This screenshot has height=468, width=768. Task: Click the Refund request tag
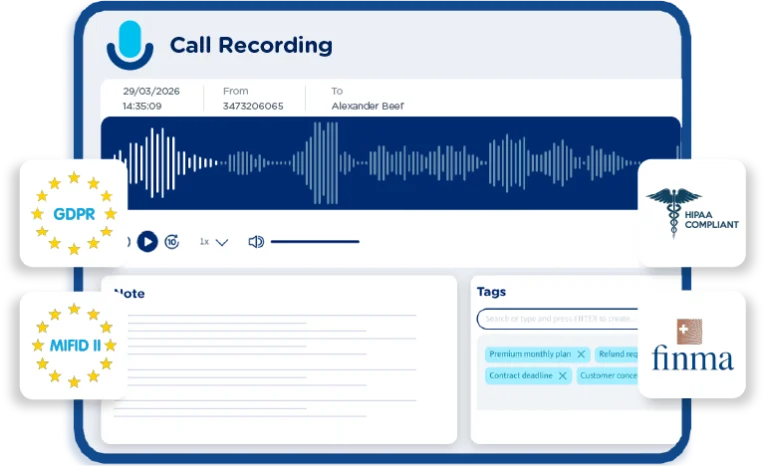point(617,354)
